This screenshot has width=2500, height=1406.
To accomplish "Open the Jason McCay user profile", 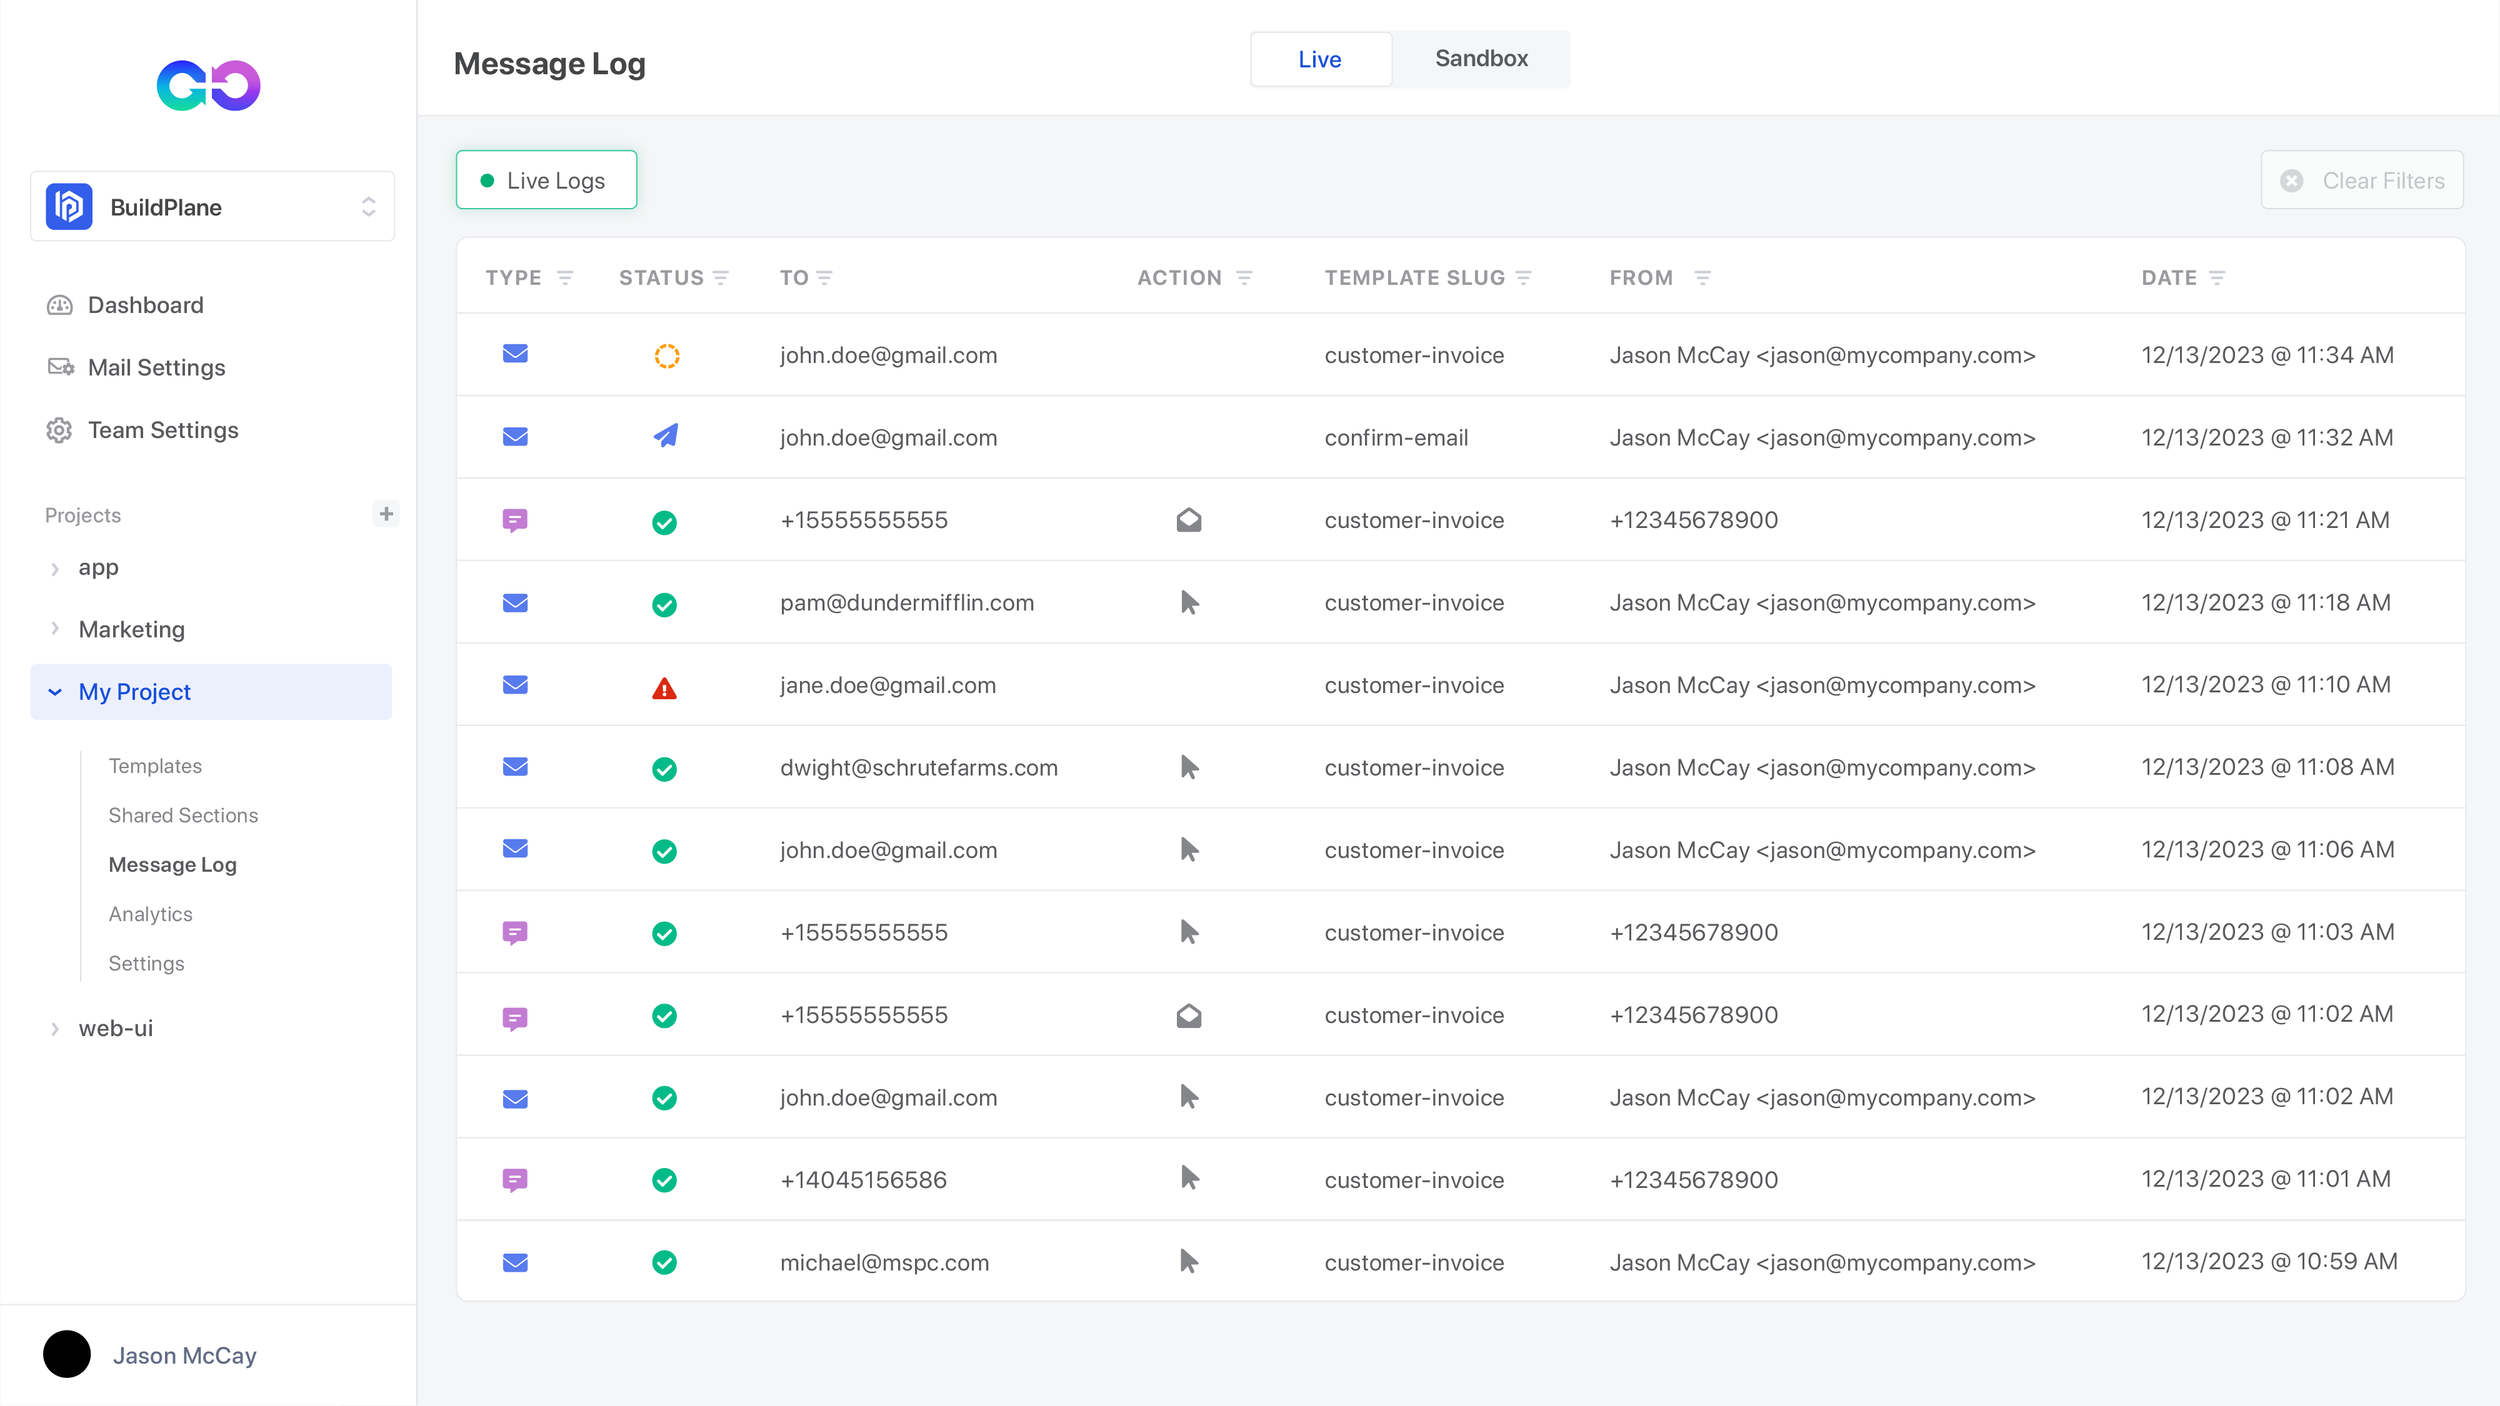I will pos(184,1355).
